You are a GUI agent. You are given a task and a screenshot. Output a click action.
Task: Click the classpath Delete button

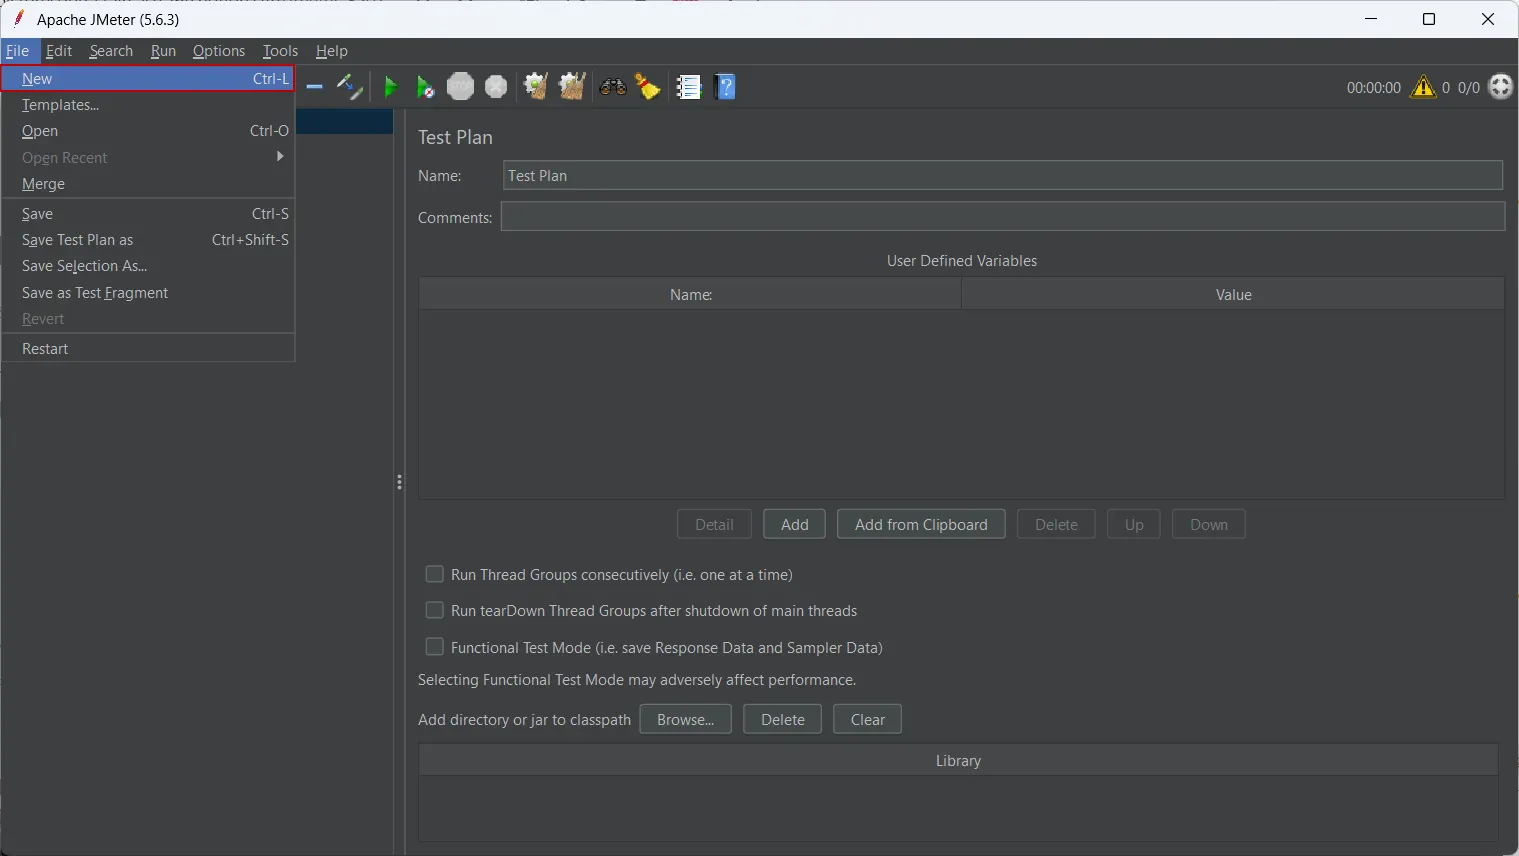coord(783,719)
